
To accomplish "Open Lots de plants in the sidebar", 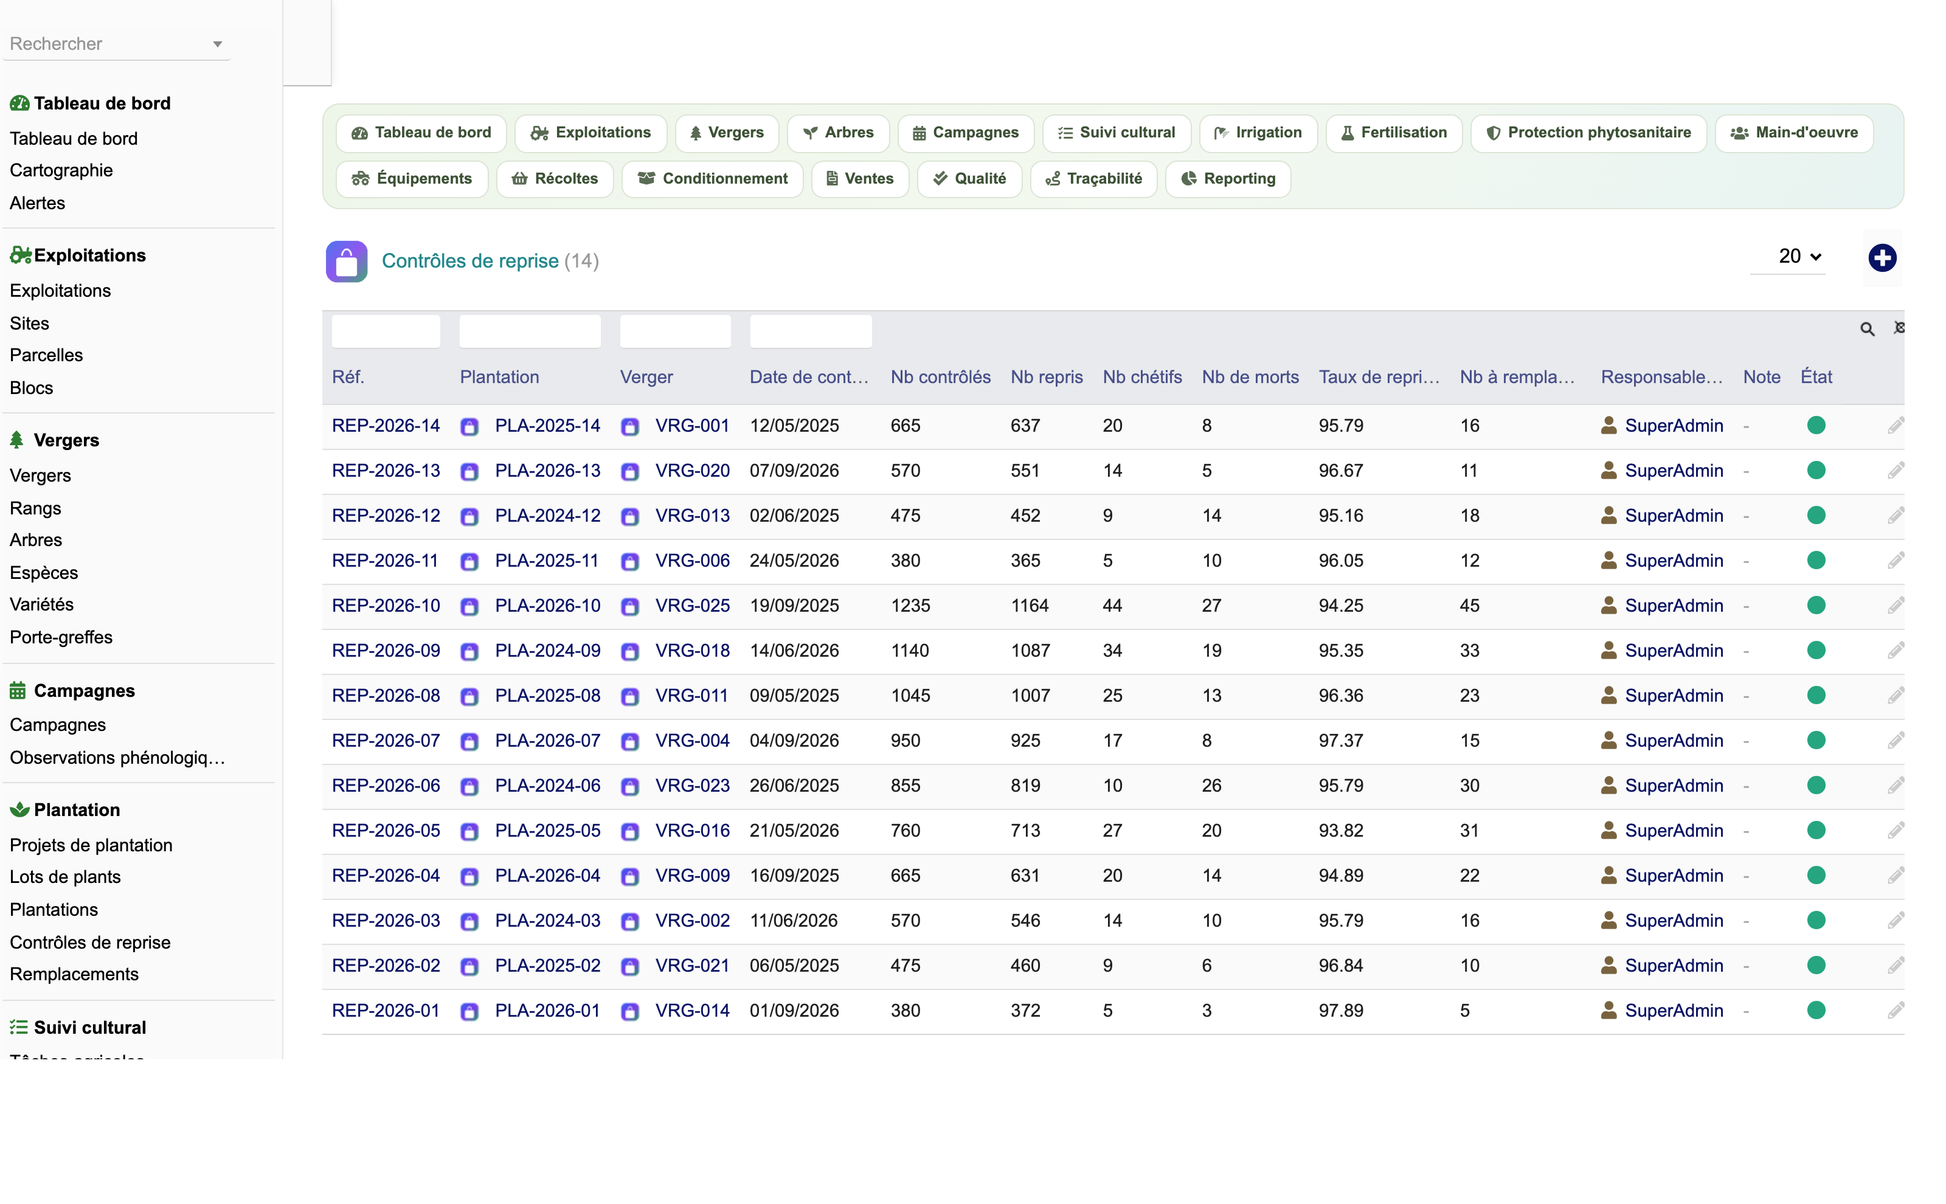I will (65, 877).
